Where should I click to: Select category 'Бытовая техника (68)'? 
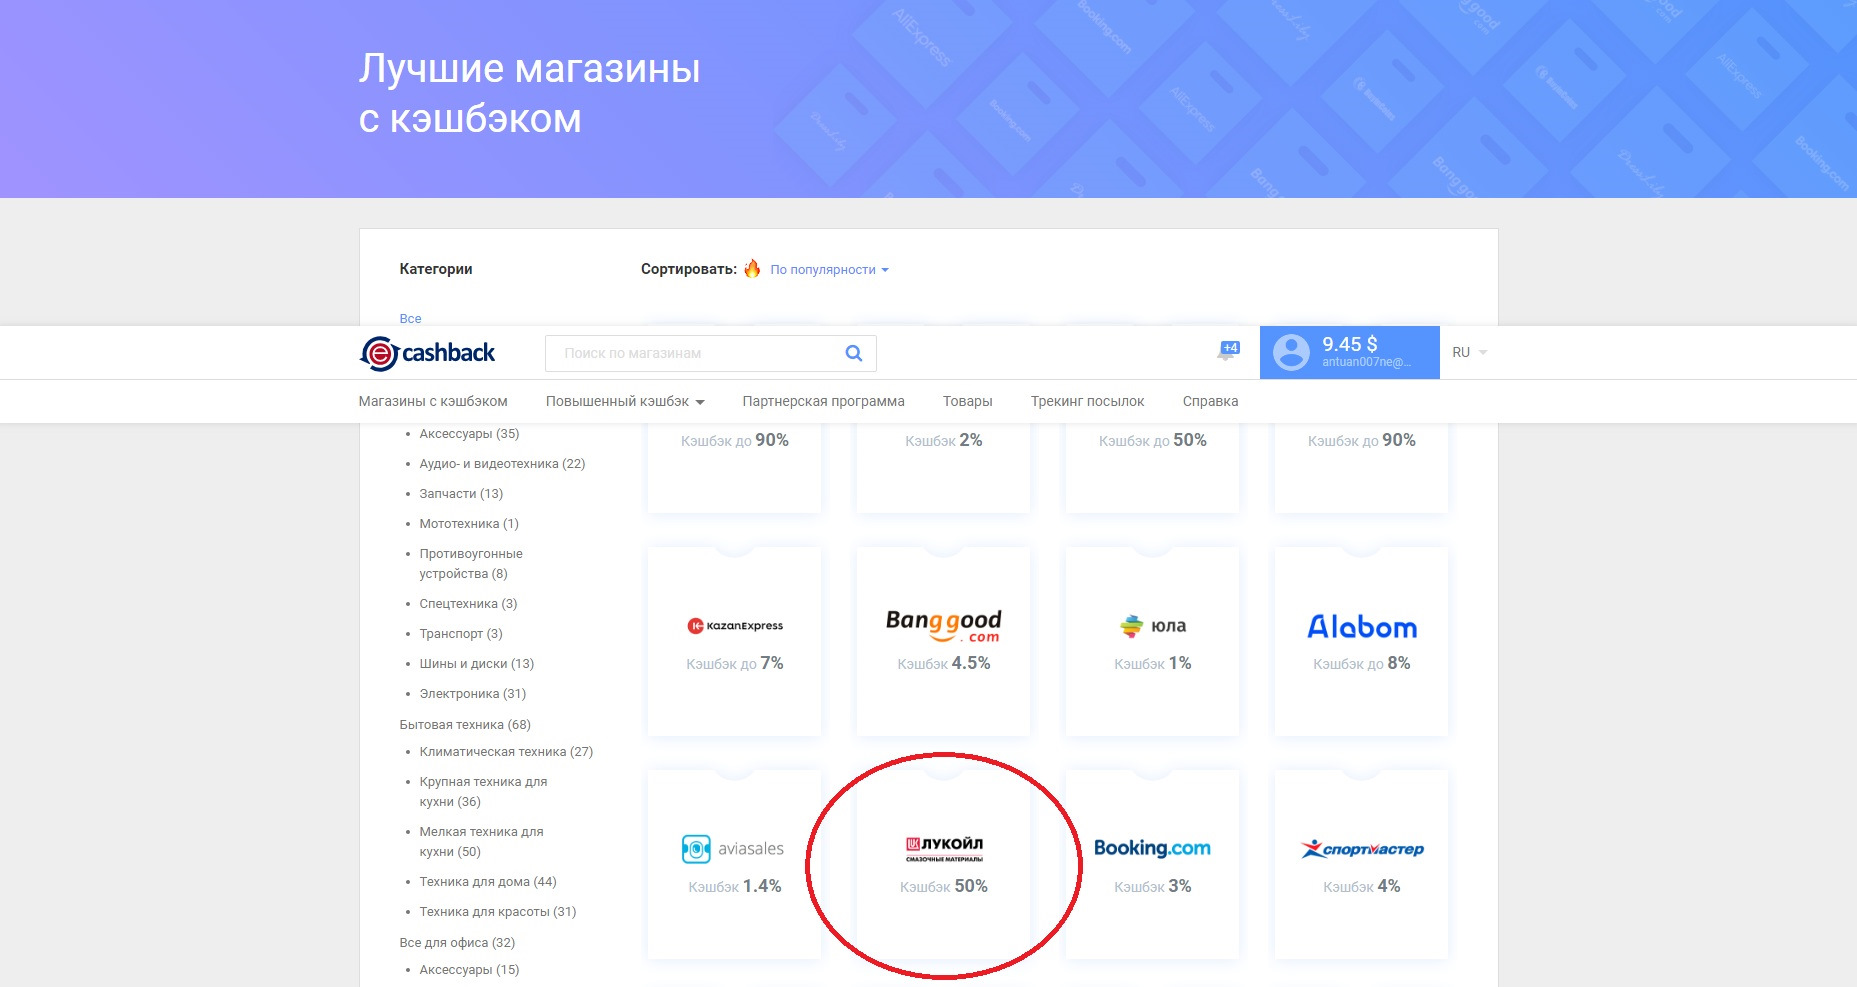465,725
